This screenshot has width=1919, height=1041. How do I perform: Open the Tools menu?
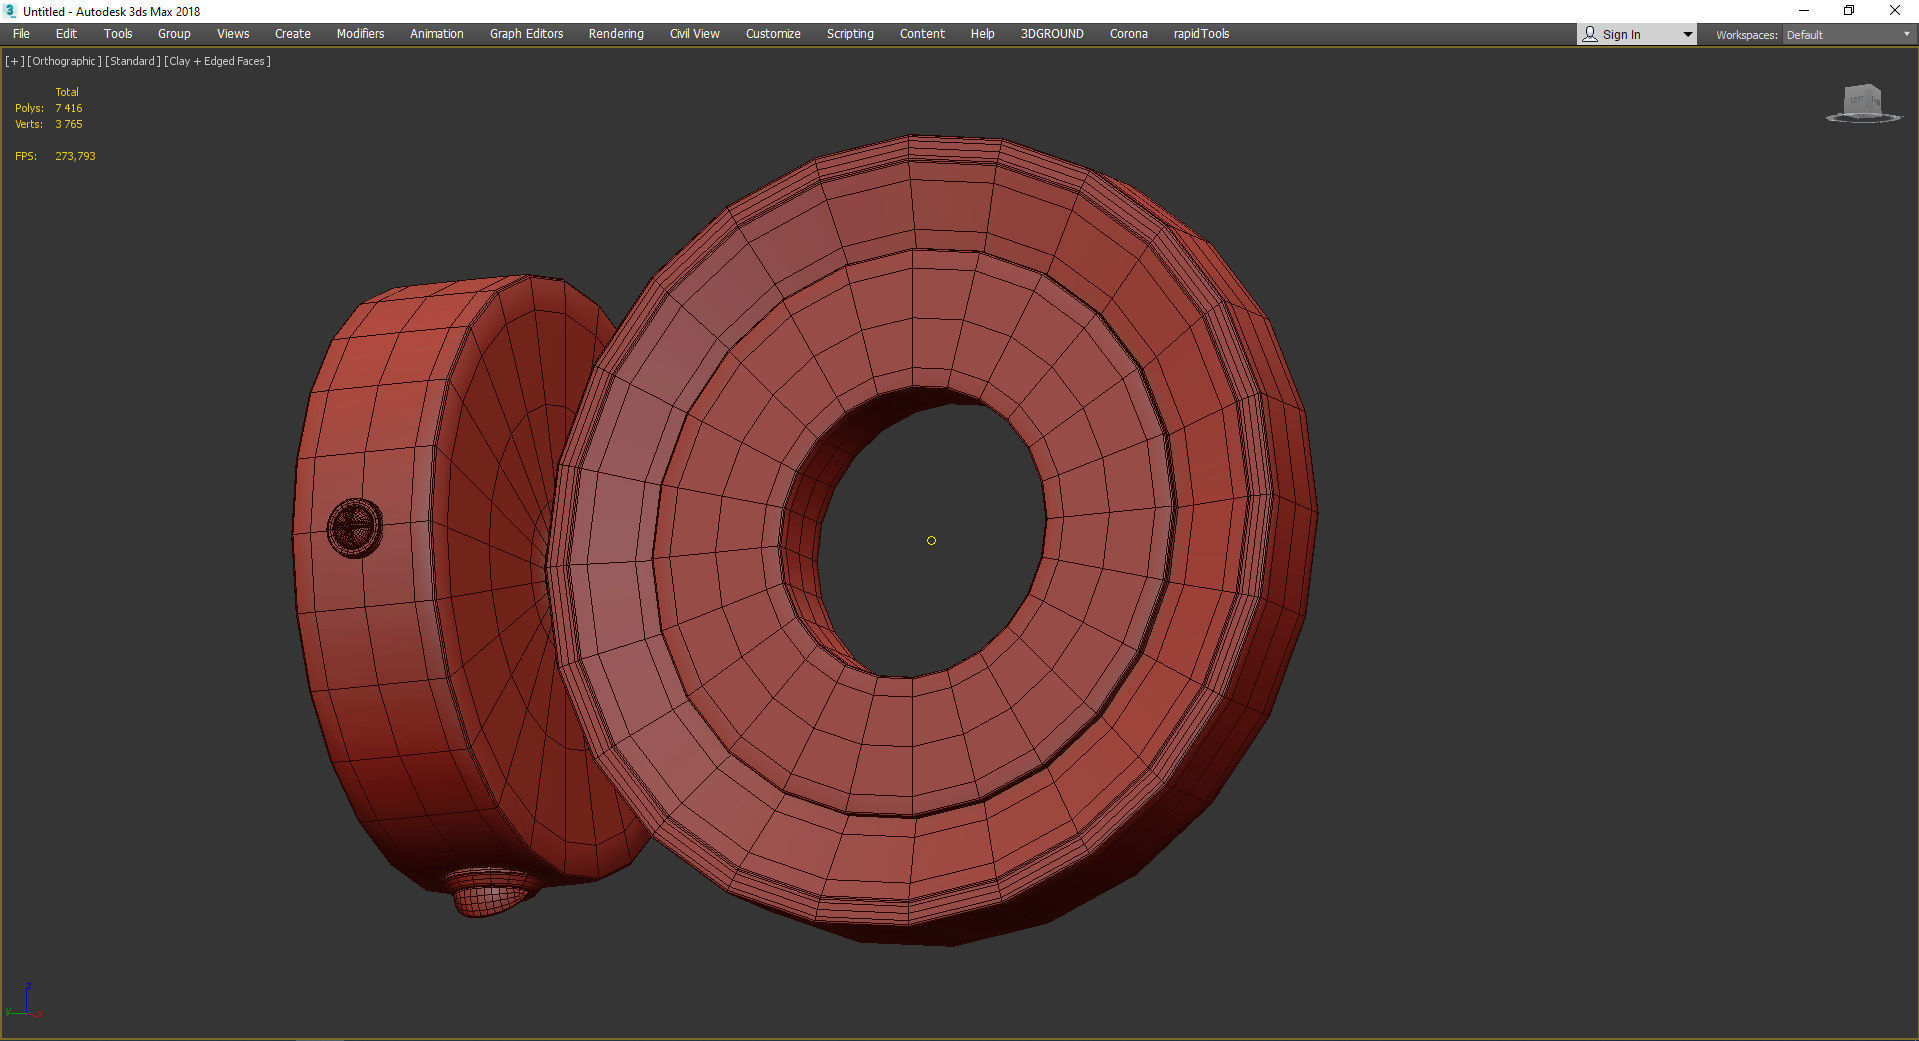coord(118,34)
